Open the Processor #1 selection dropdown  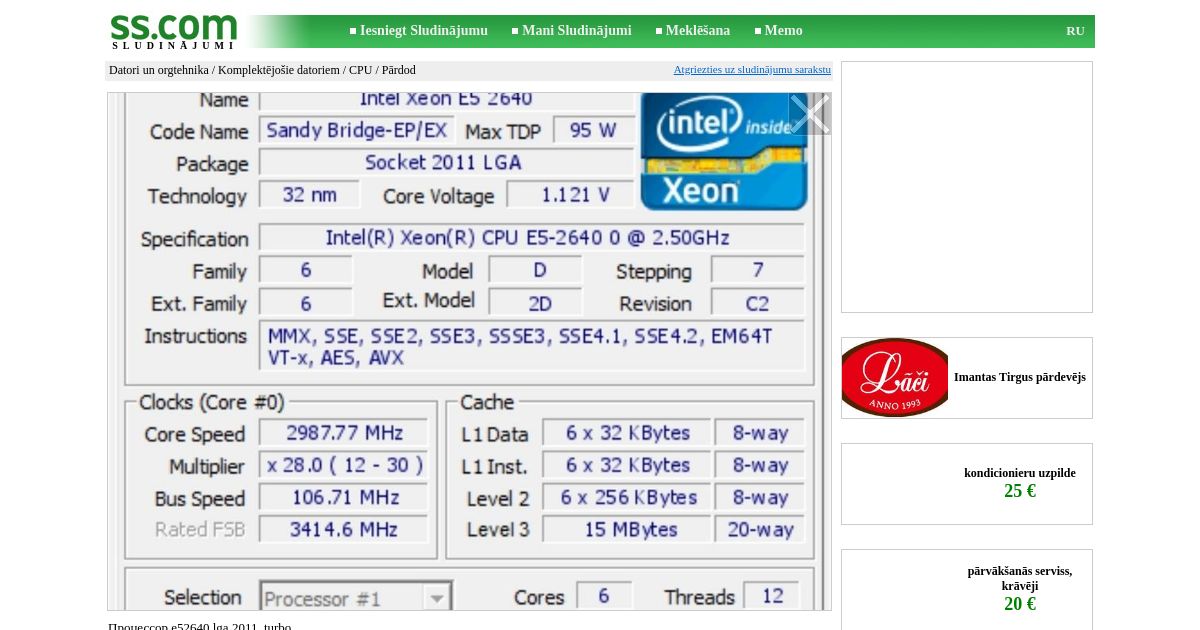coord(356,597)
